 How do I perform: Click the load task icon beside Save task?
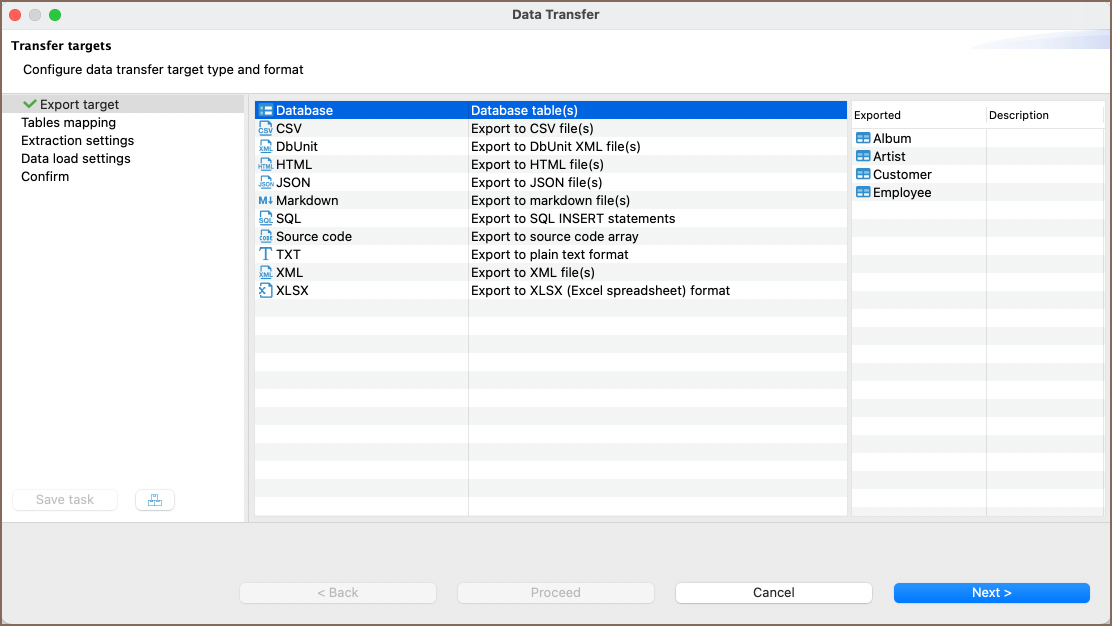click(155, 500)
